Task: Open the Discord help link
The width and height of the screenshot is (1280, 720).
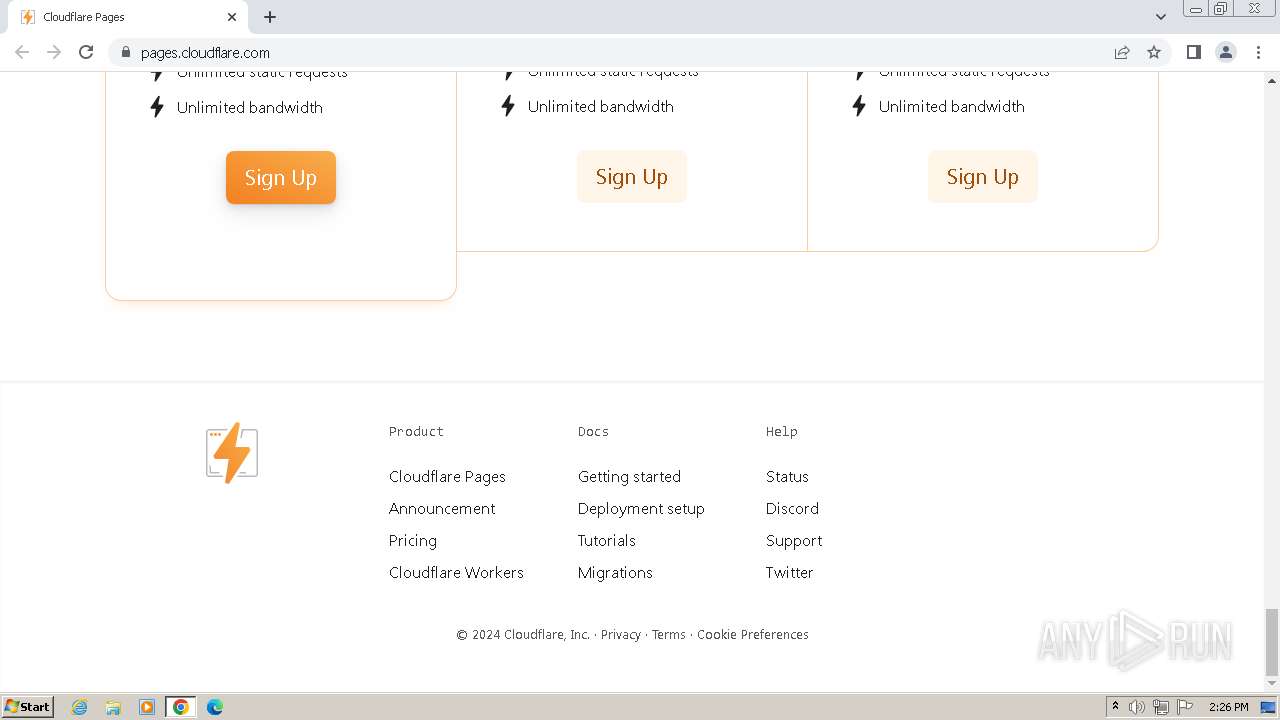Action: [x=792, y=508]
